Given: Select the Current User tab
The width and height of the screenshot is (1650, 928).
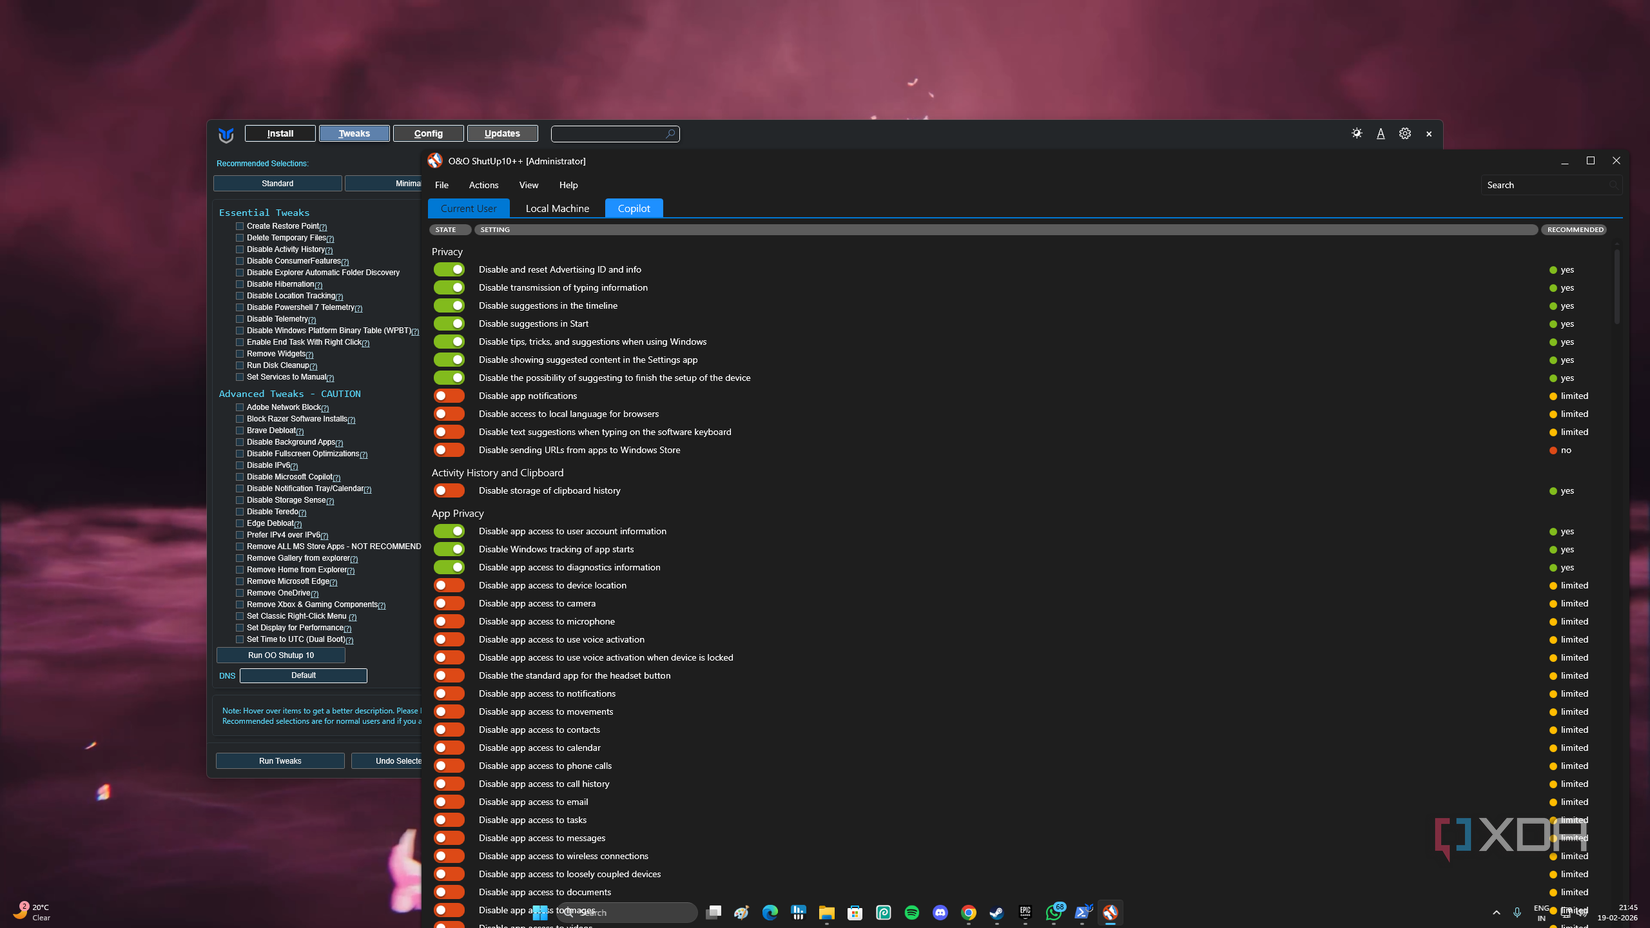Looking at the screenshot, I should point(469,208).
